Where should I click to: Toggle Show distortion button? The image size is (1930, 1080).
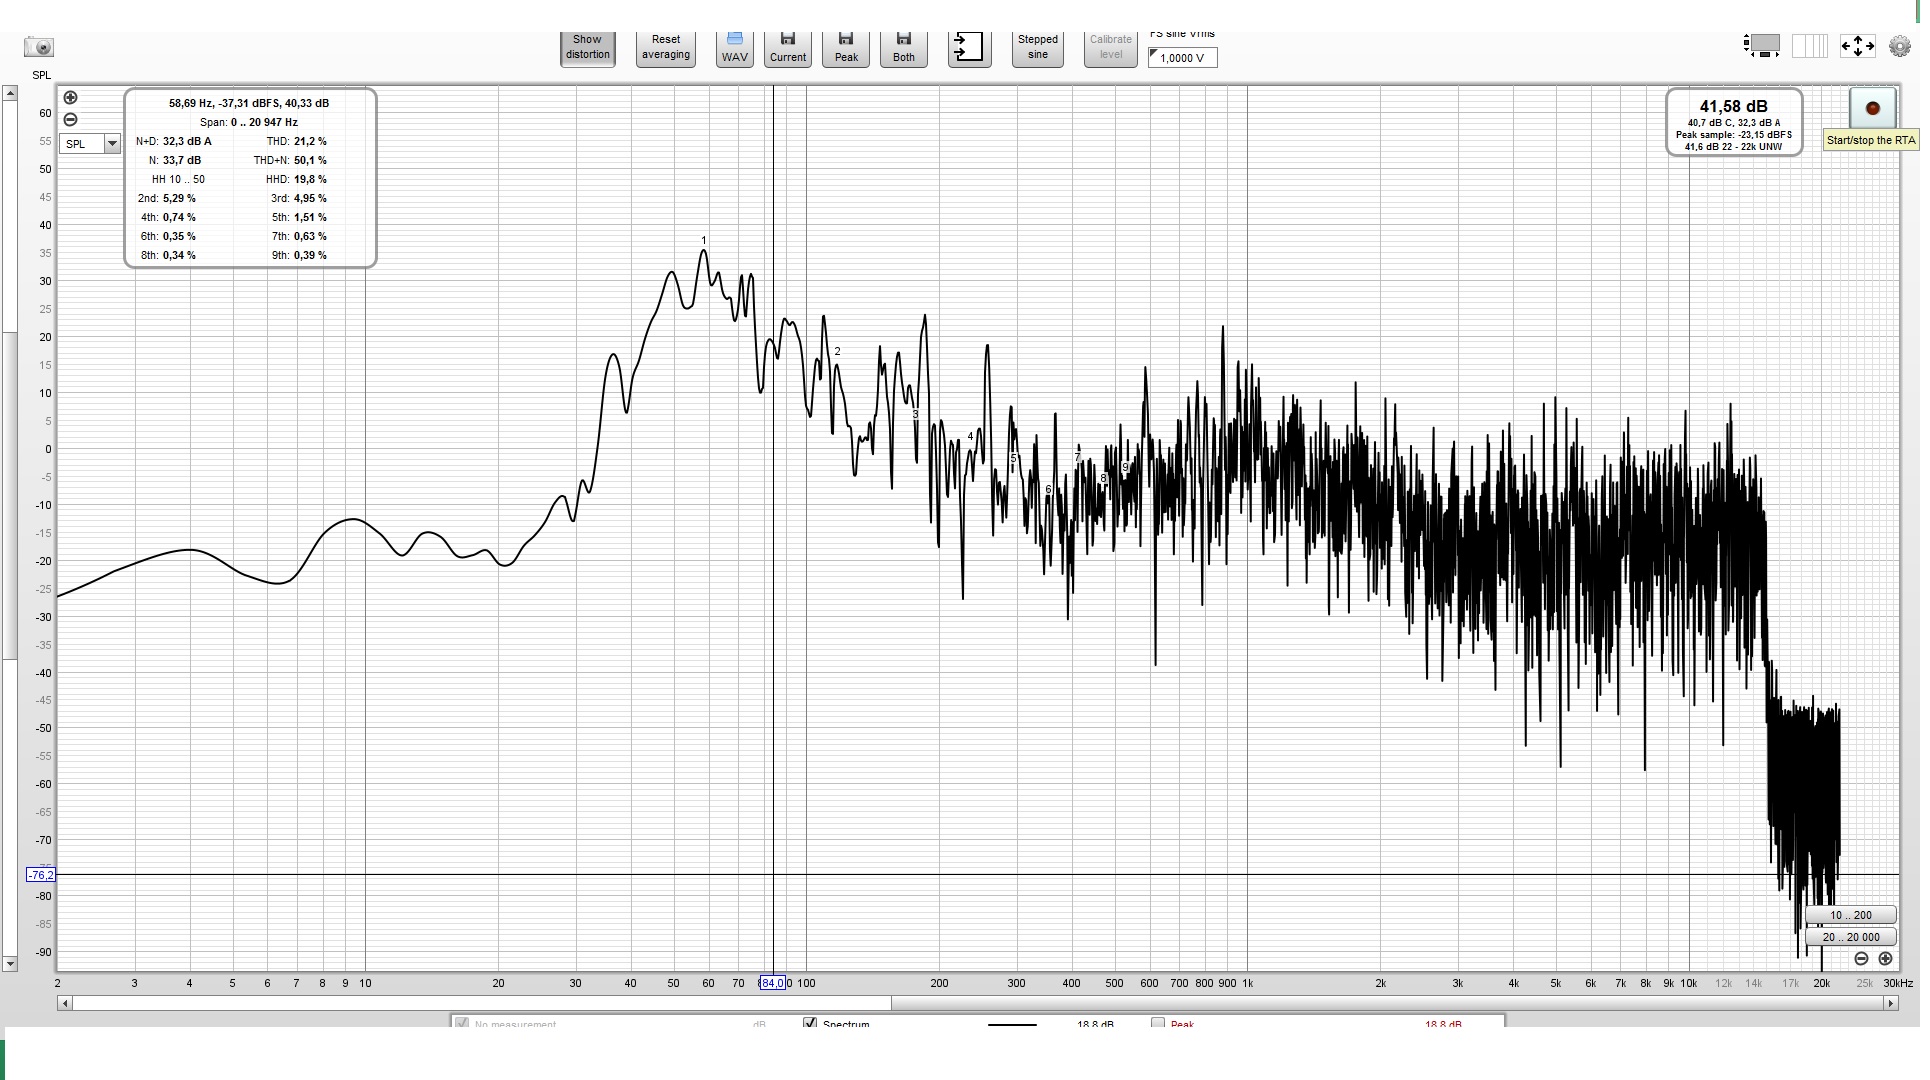(587, 48)
